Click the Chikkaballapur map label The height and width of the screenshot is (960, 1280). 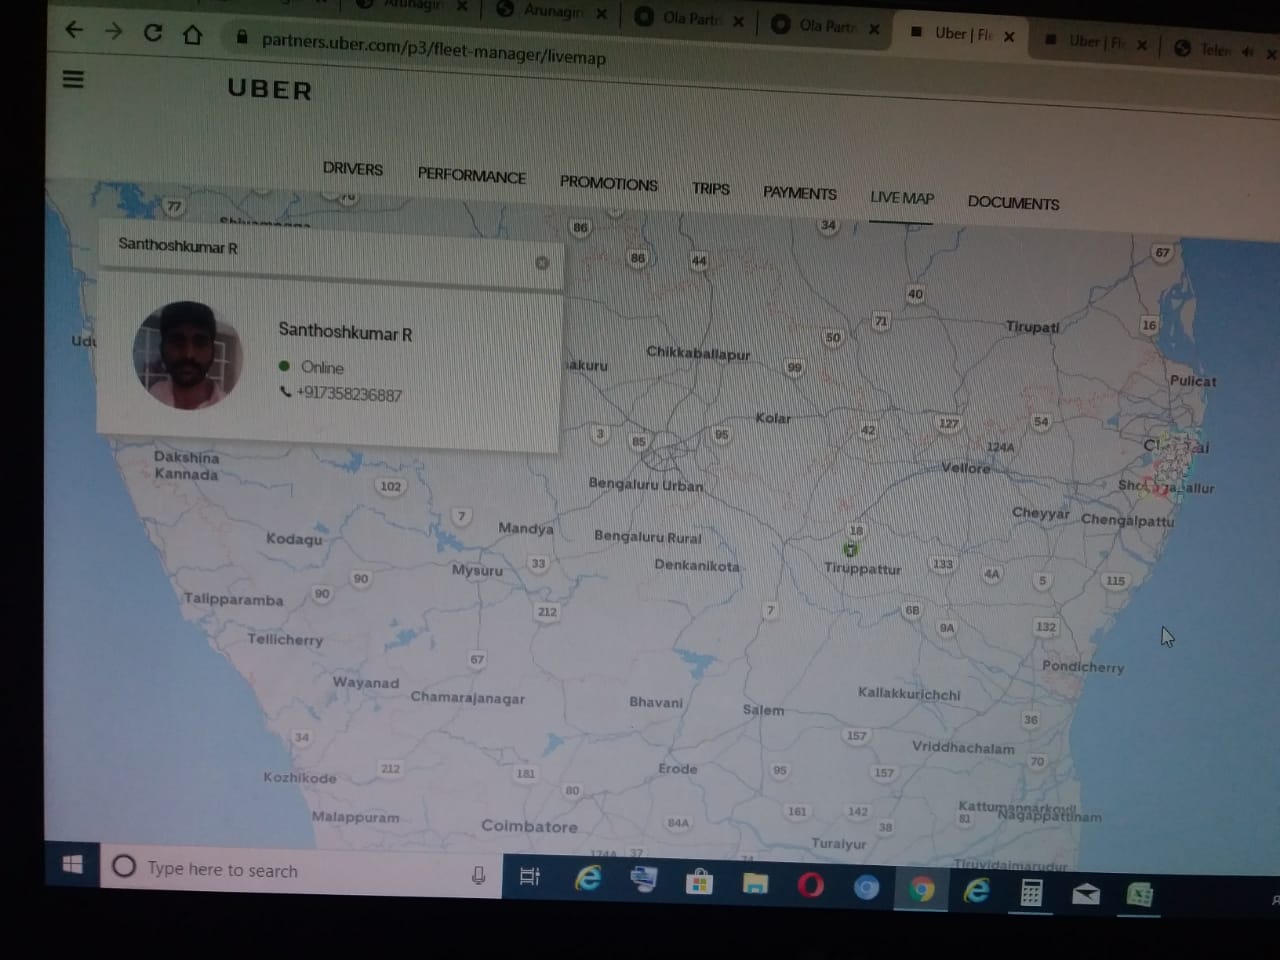pos(698,352)
